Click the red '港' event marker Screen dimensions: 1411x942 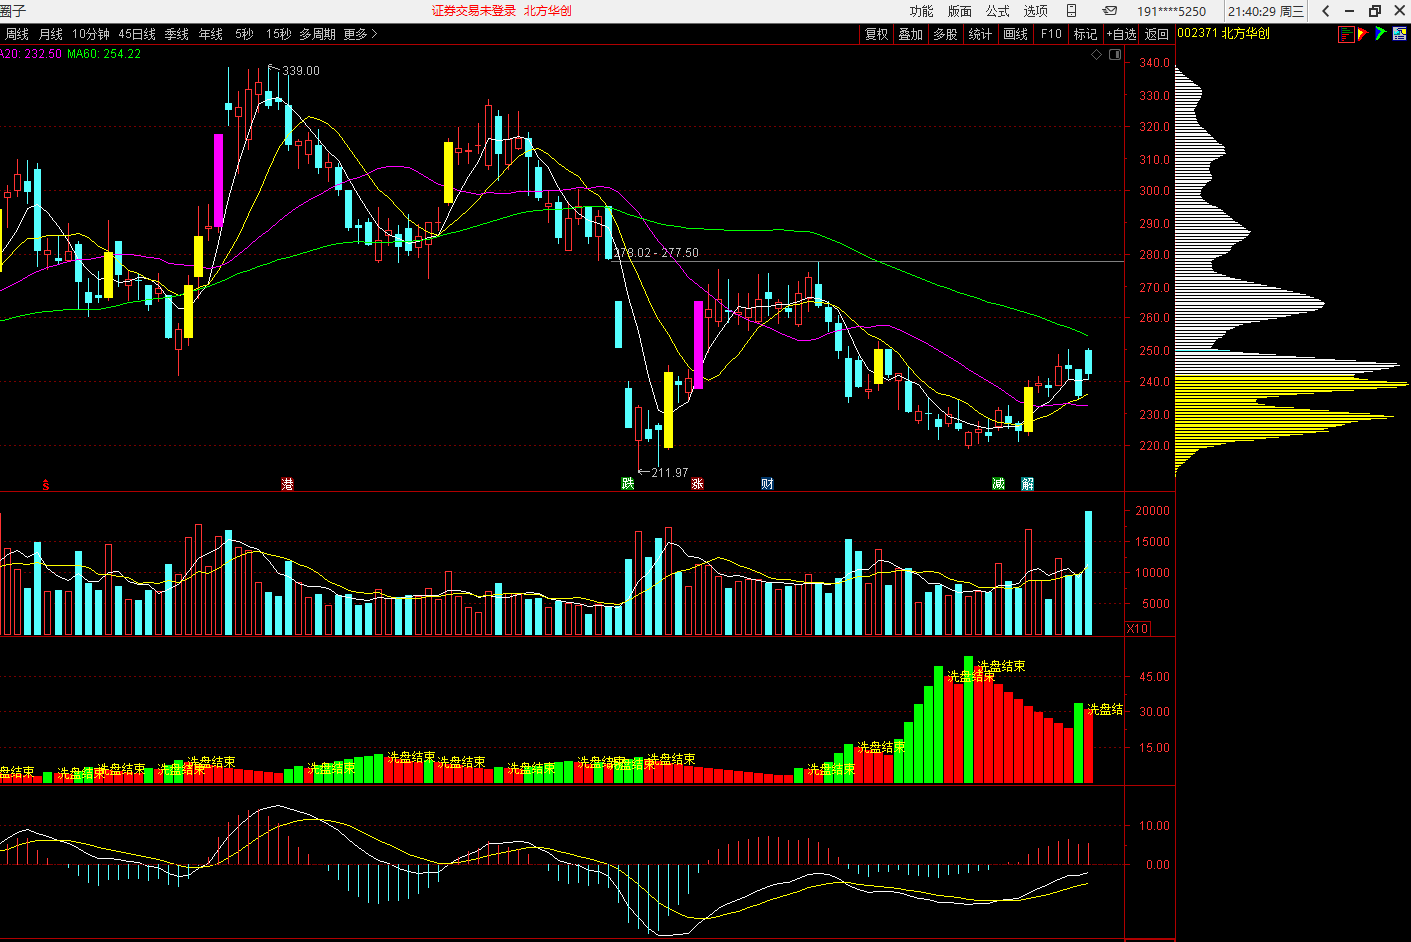(288, 484)
